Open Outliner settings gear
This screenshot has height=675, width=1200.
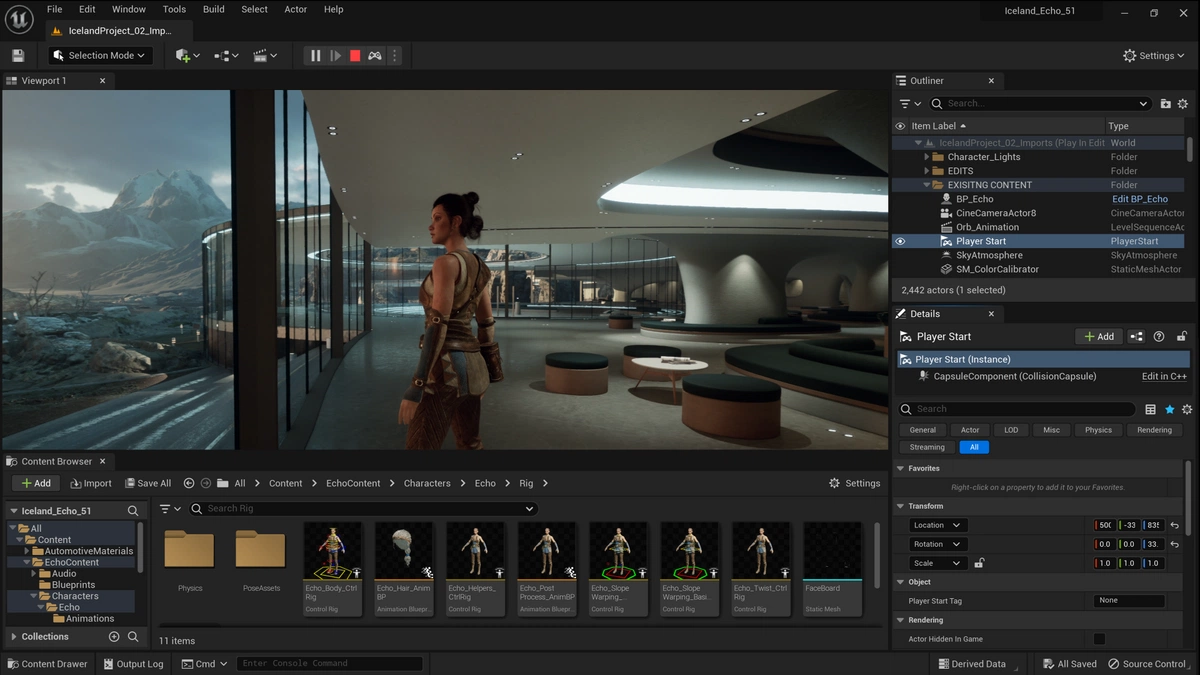1183,104
